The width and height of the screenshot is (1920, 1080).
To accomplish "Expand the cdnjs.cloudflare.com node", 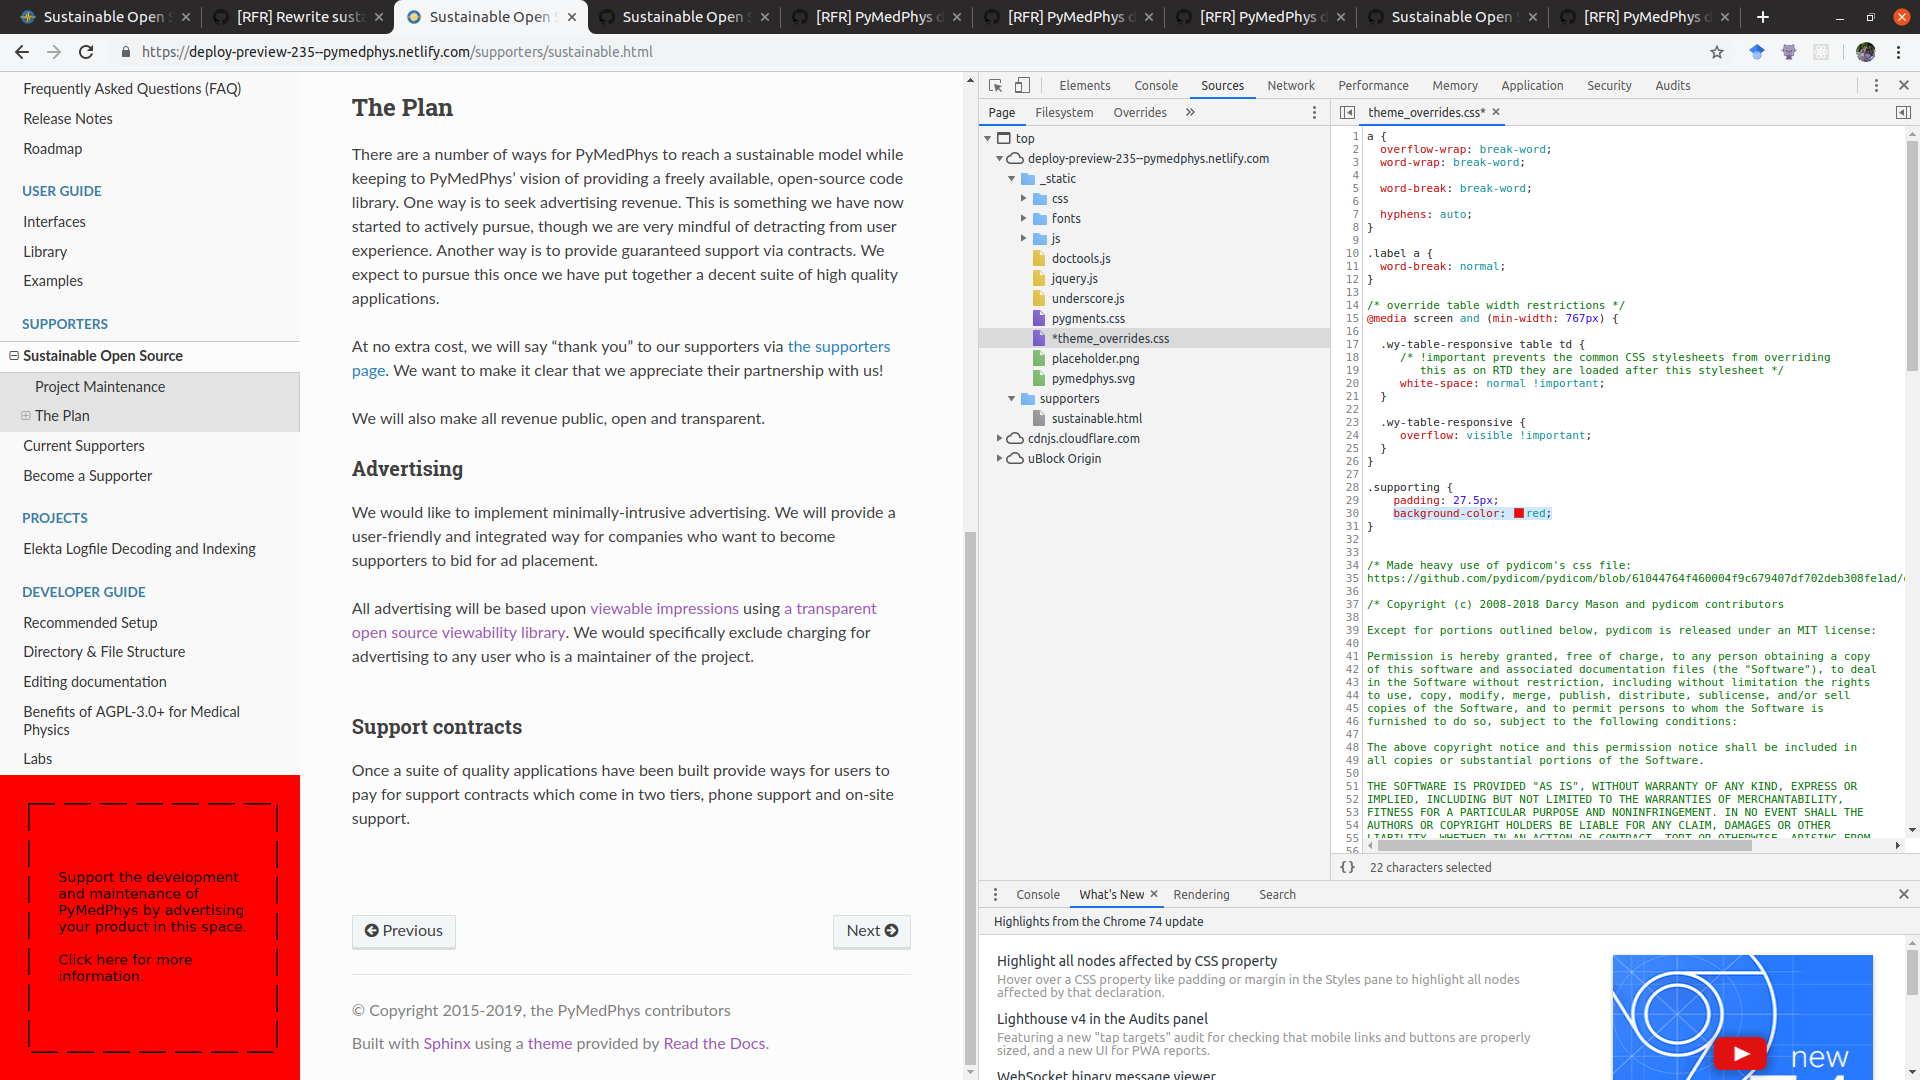I will coord(1000,438).
